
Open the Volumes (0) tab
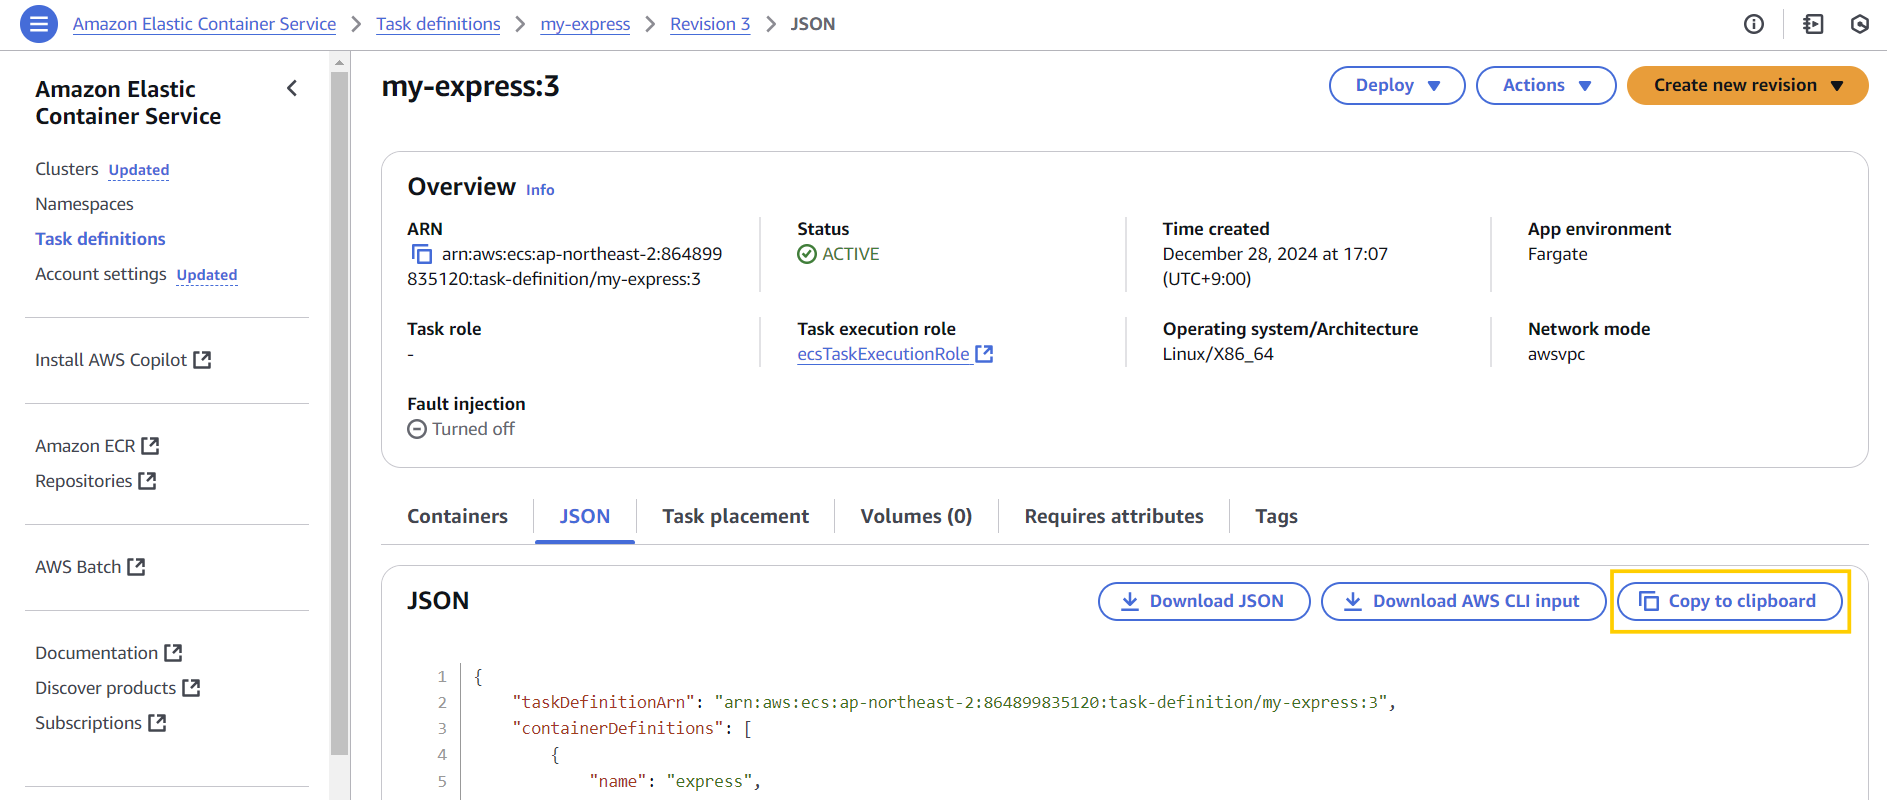click(x=916, y=516)
